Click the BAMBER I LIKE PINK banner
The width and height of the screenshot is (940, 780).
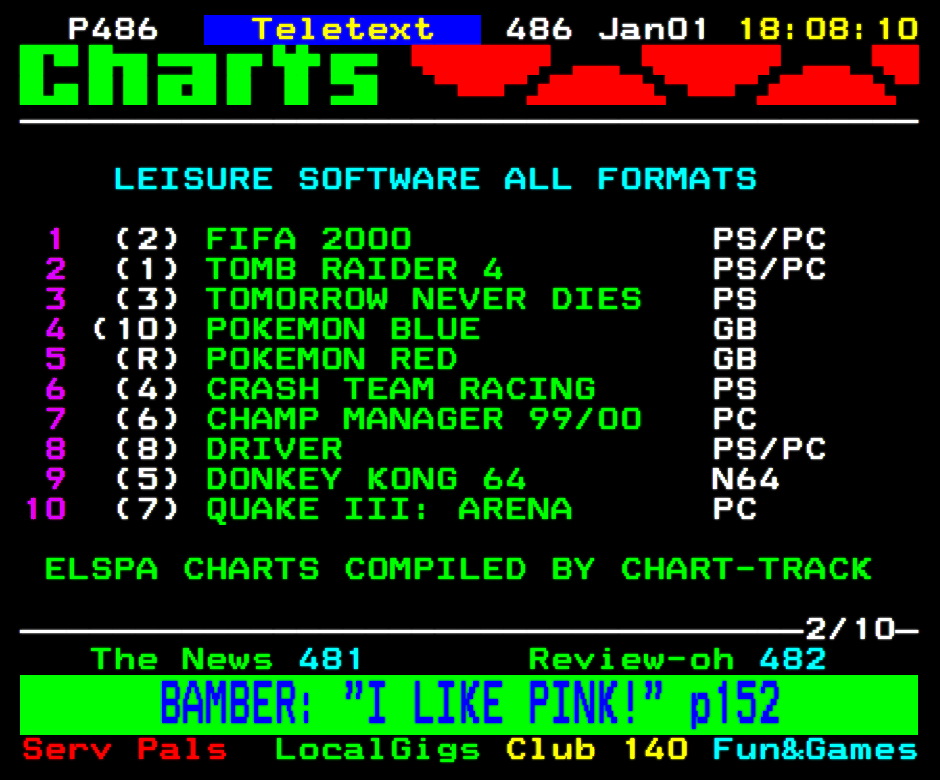[x=469, y=704]
